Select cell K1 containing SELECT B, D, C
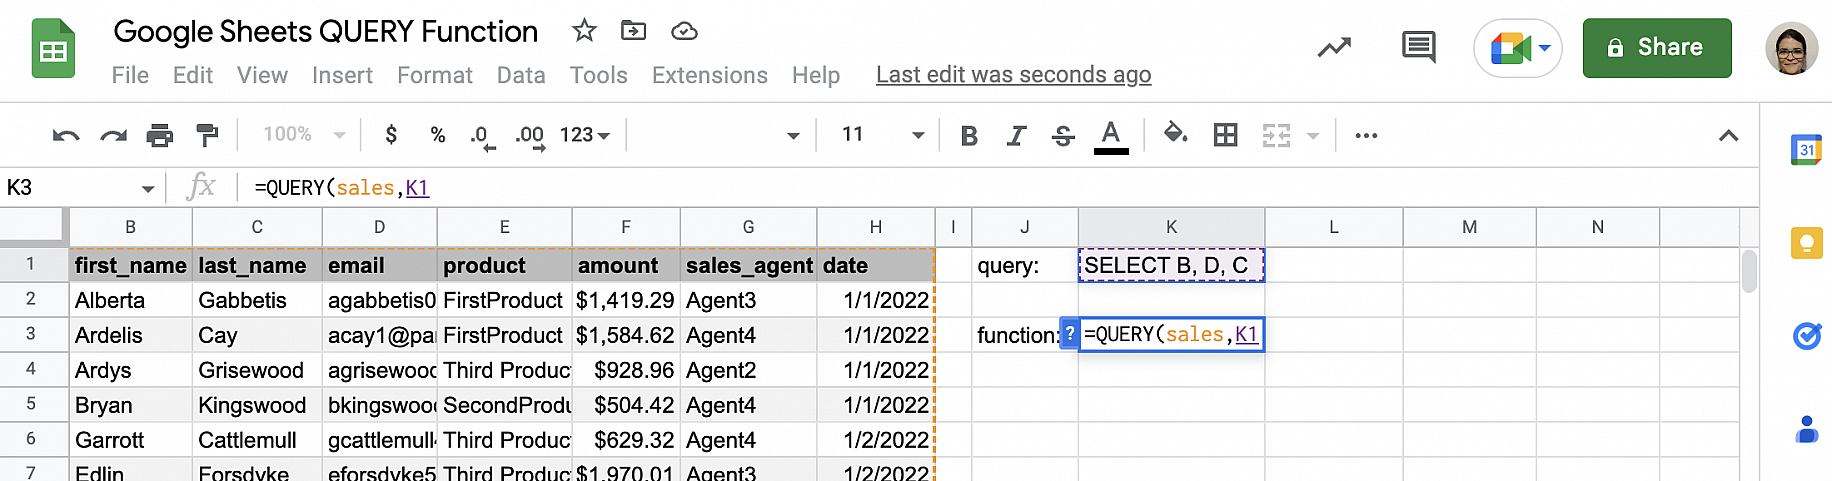1832x481 pixels. 1170,265
